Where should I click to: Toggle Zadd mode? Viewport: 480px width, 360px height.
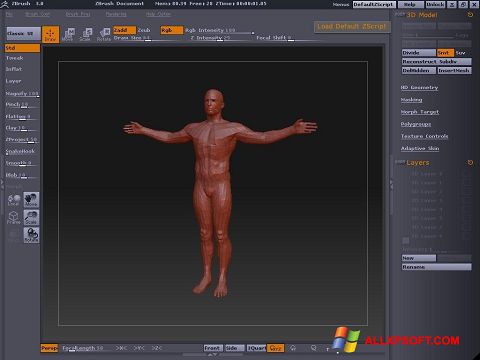click(x=124, y=30)
